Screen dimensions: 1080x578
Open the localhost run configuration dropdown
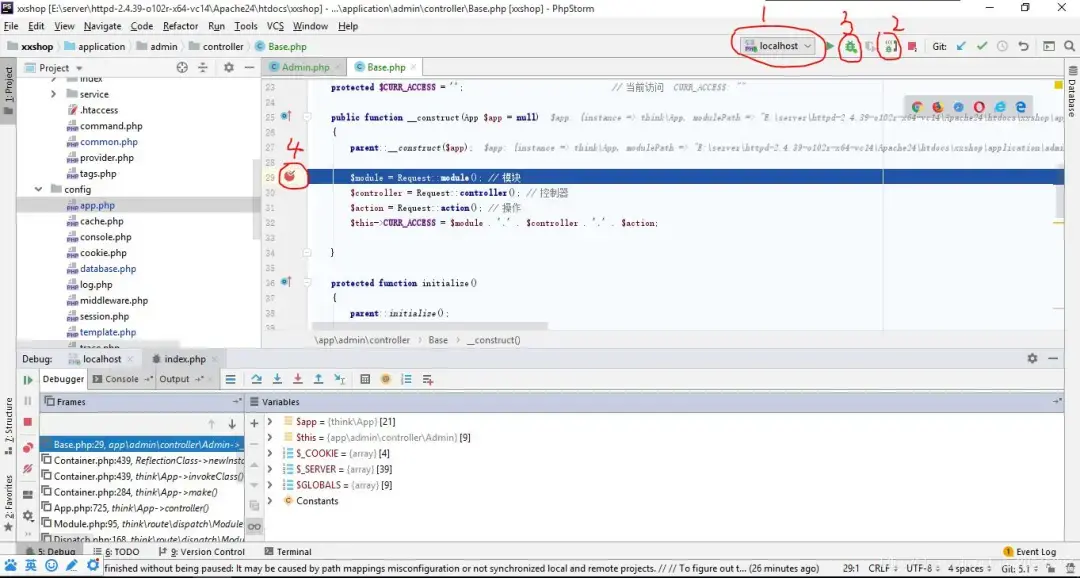[x=779, y=46]
